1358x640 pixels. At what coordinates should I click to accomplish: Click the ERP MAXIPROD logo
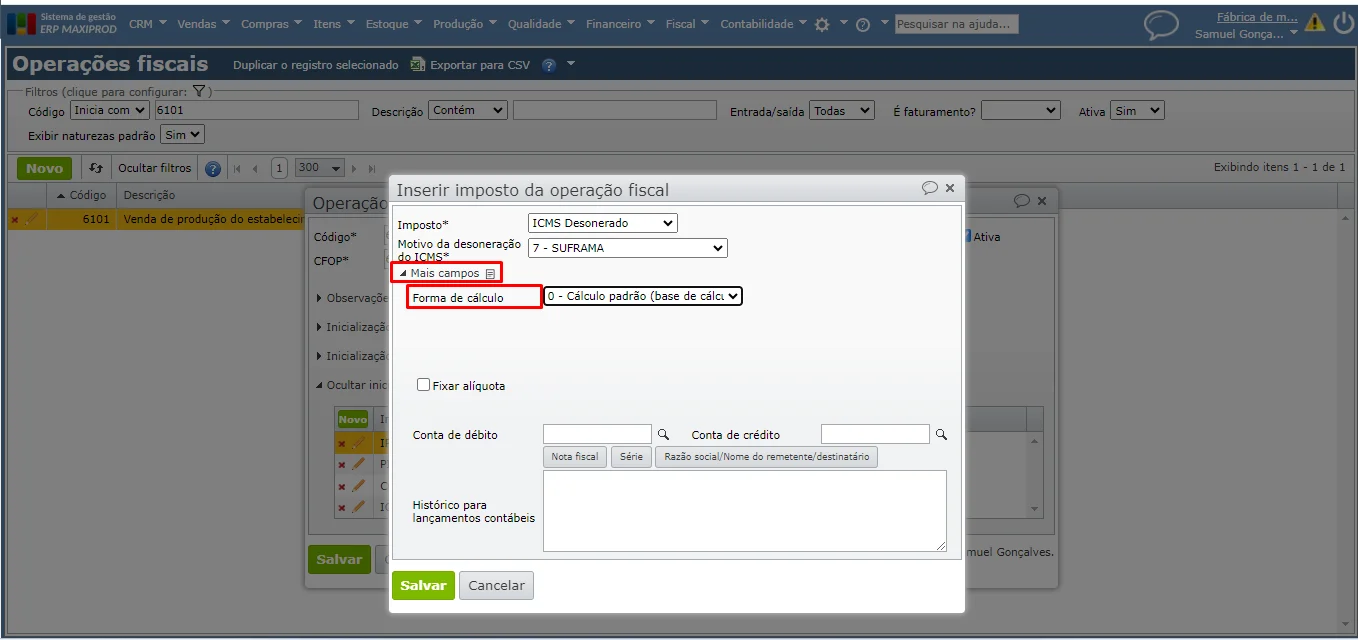click(x=62, y=23)
